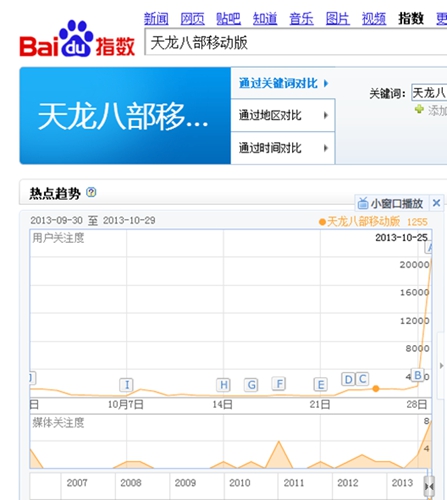
Task: Go to the 图片 tab link
Action: click(337, 18)
